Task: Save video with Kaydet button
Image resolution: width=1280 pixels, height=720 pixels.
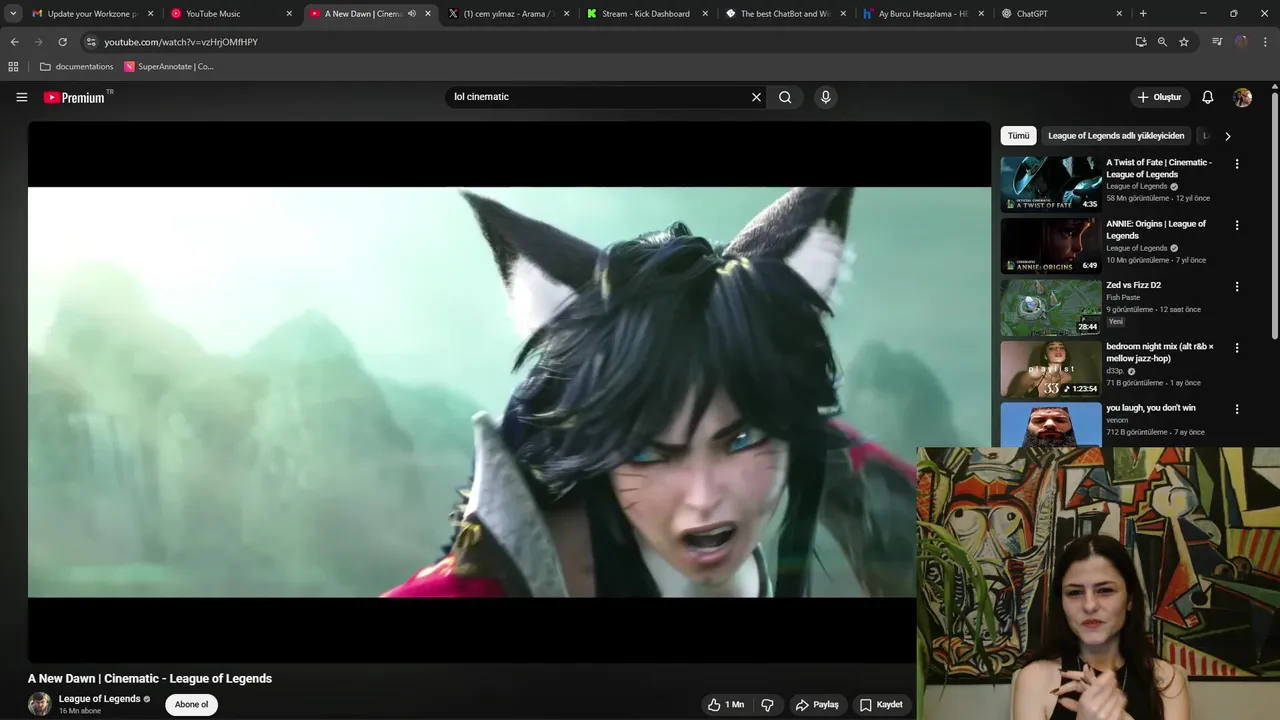Action: coord(881,705)
